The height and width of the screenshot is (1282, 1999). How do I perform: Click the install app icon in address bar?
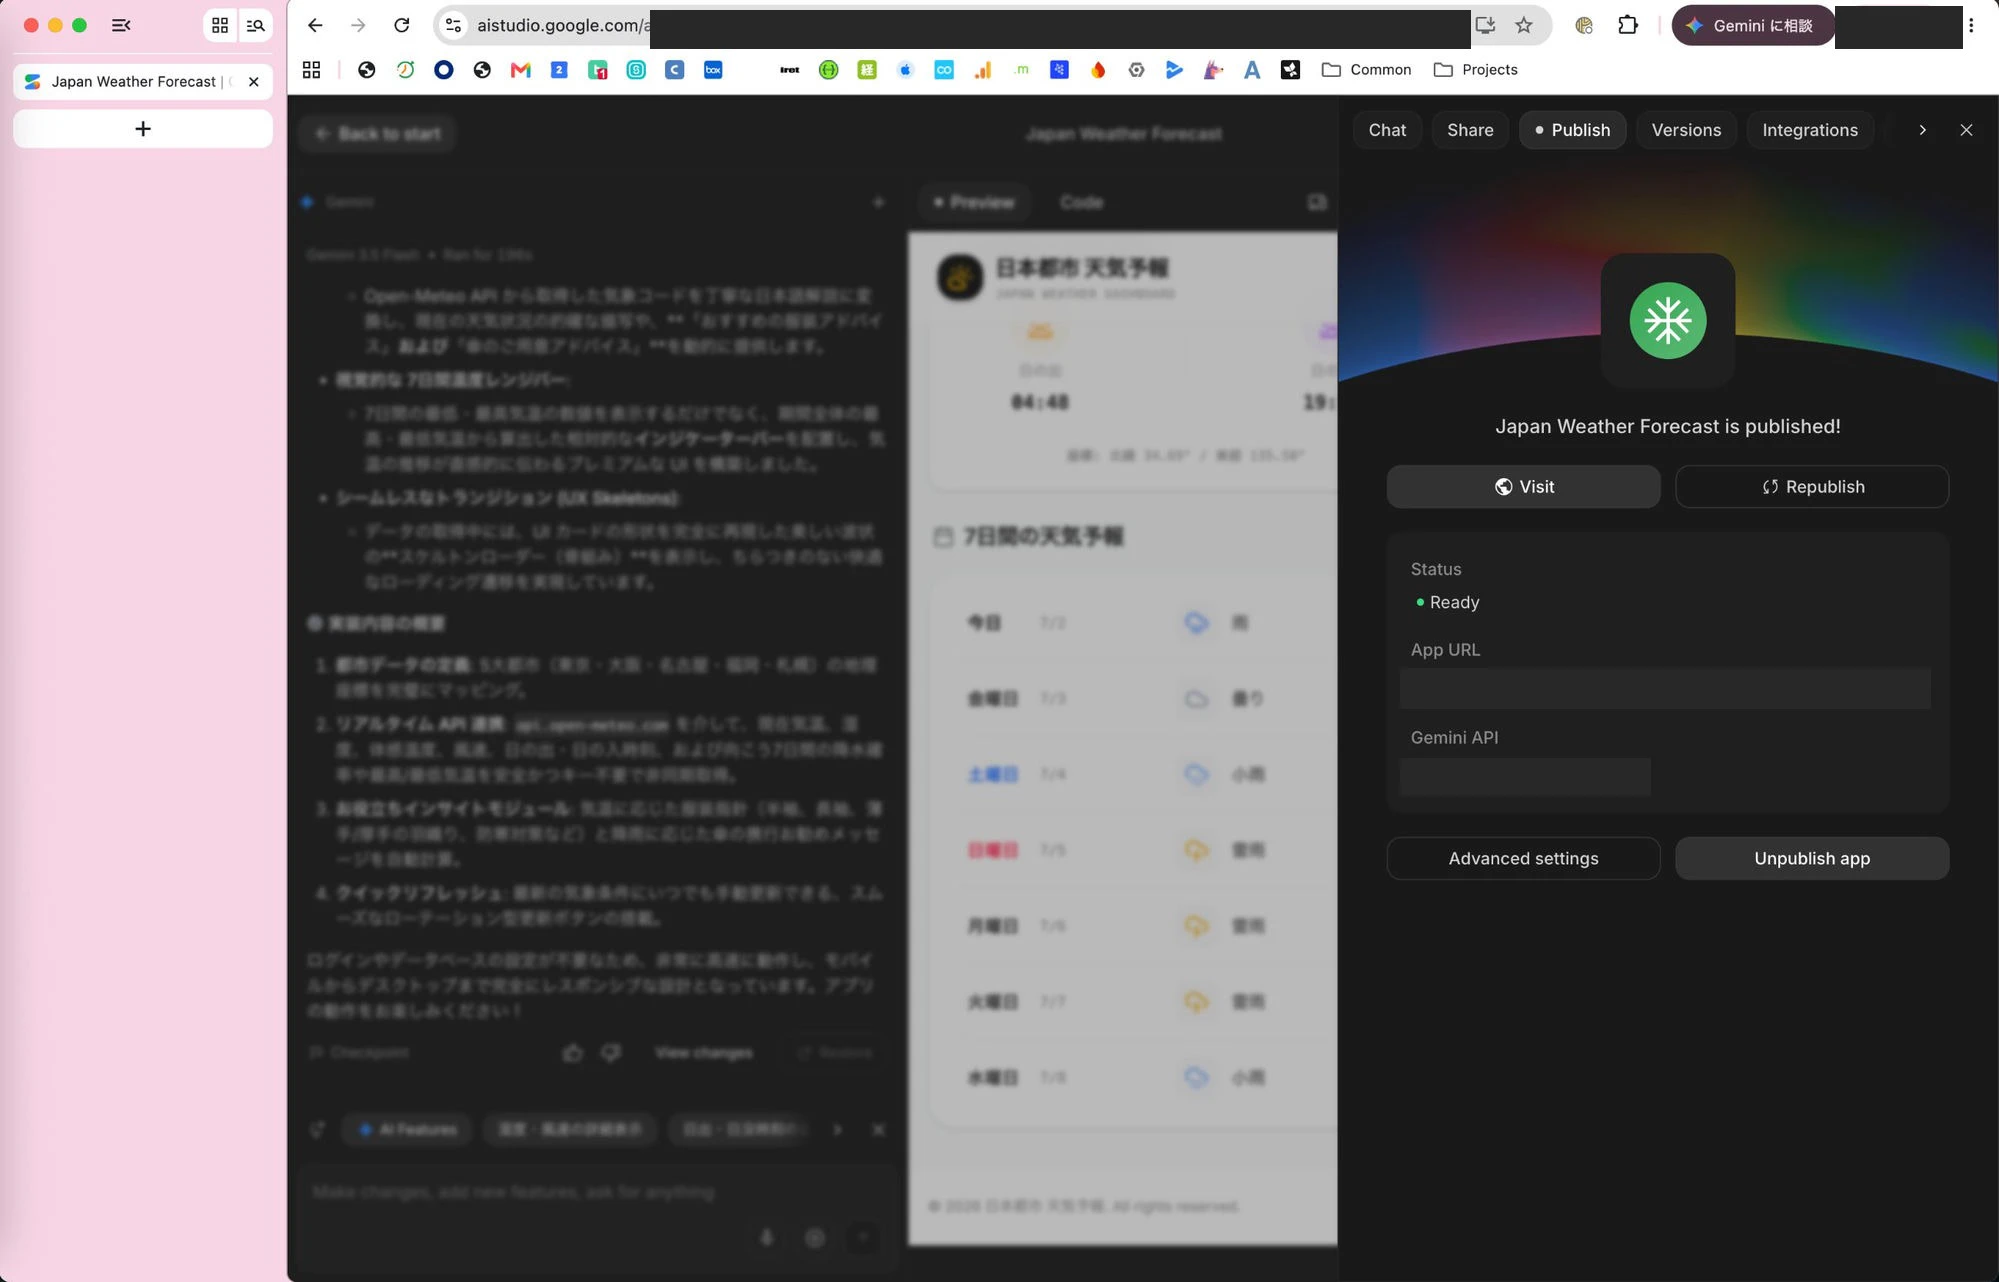(1485, 26)
